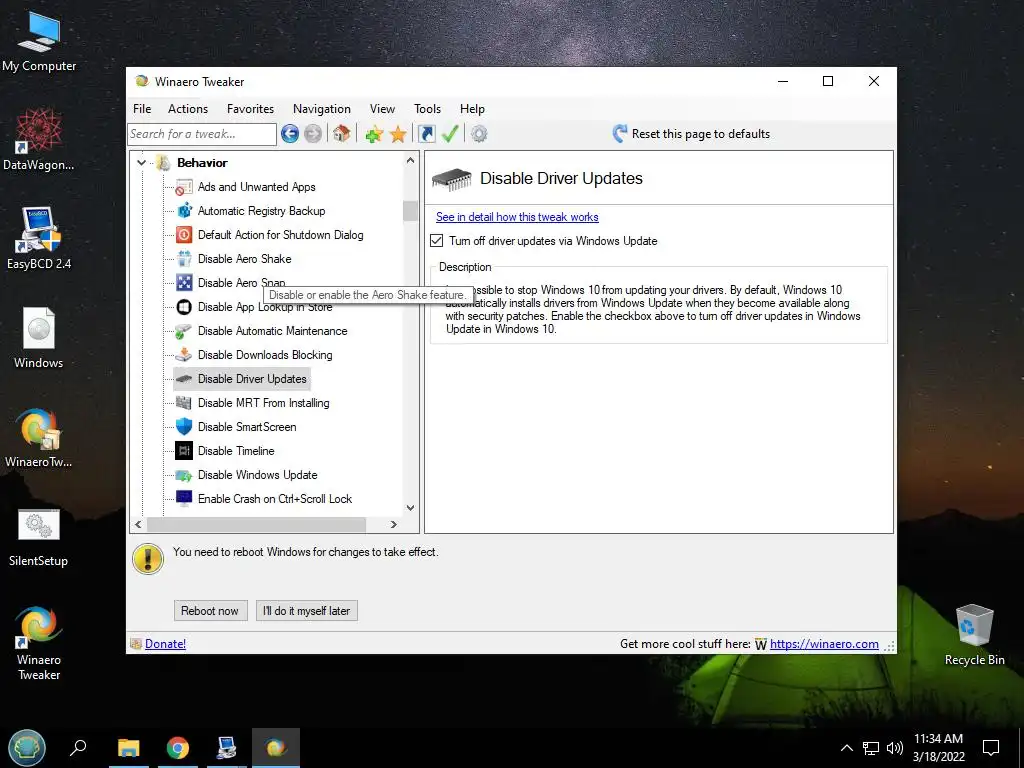Screen dimensions: 1024x768
Task: Open the network tray icon
Action: (x=871, y=748)
